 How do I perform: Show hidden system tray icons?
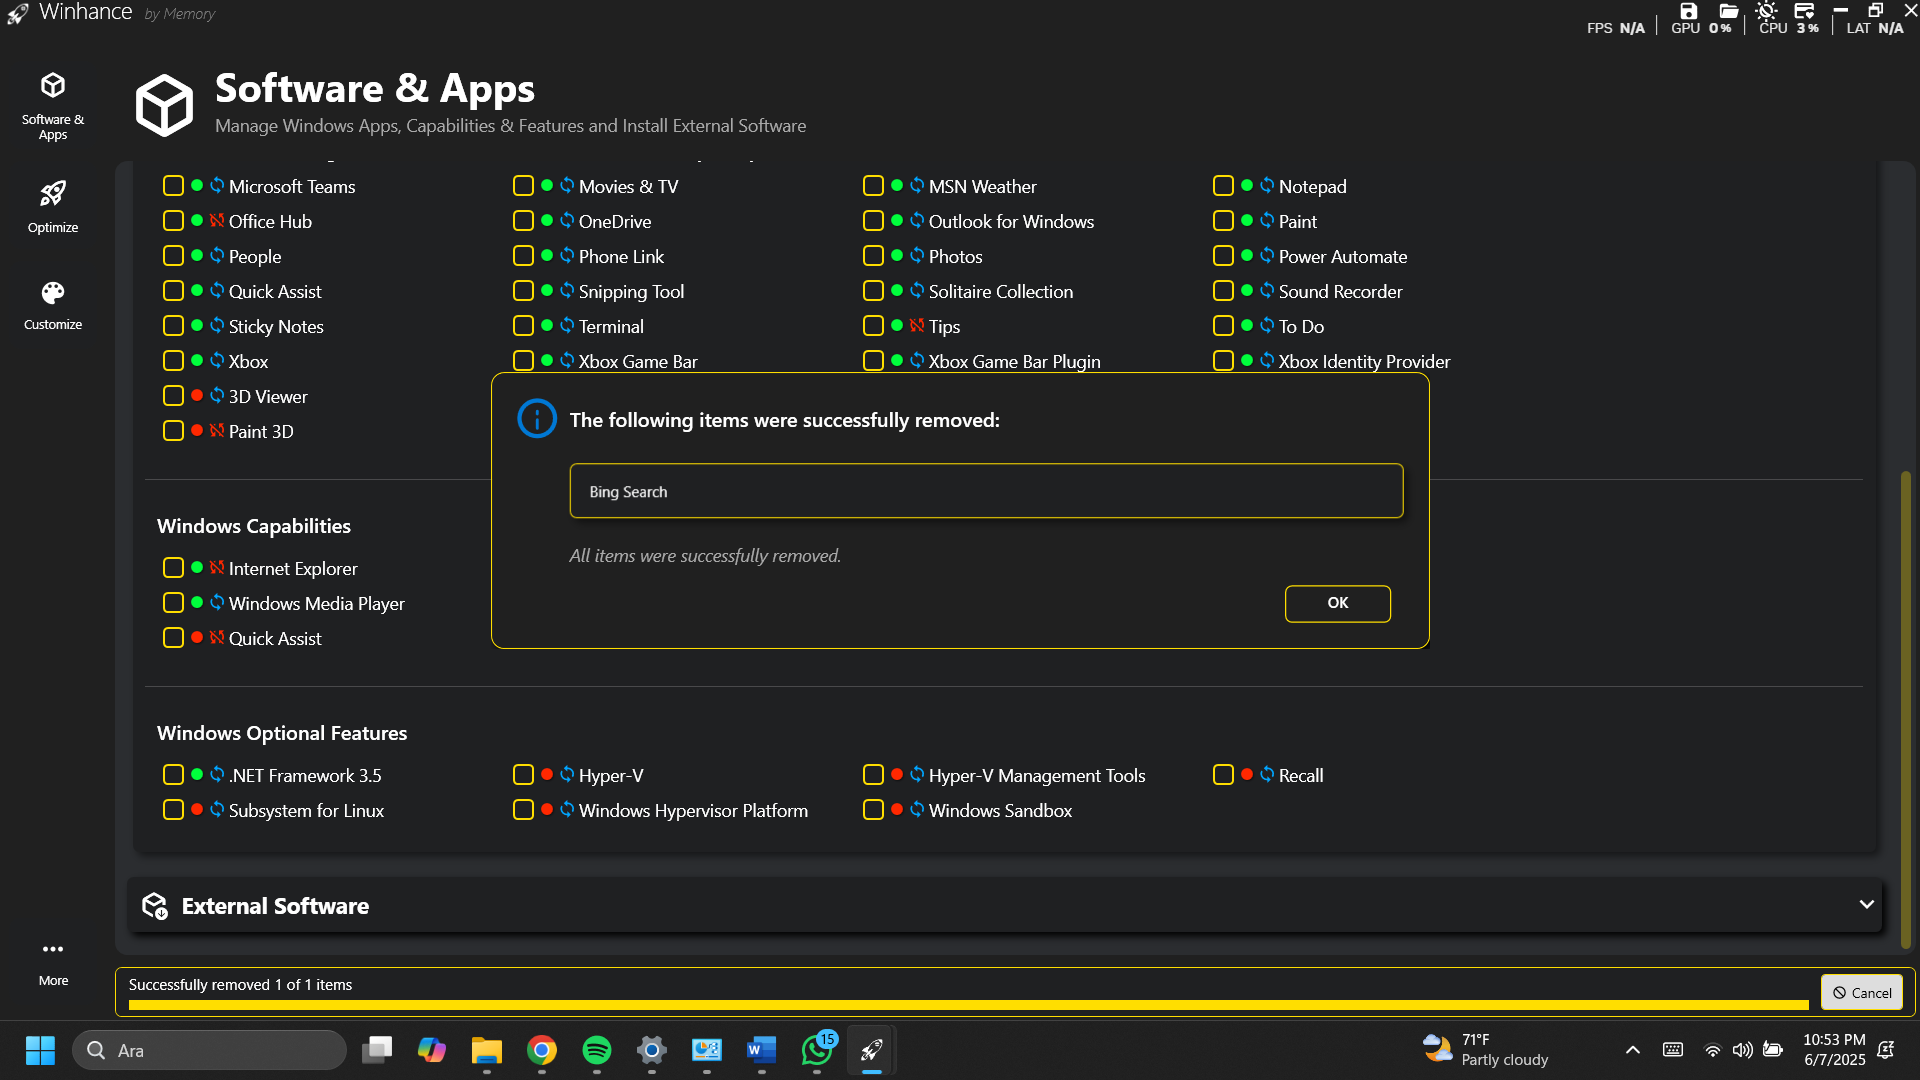1633,1050
